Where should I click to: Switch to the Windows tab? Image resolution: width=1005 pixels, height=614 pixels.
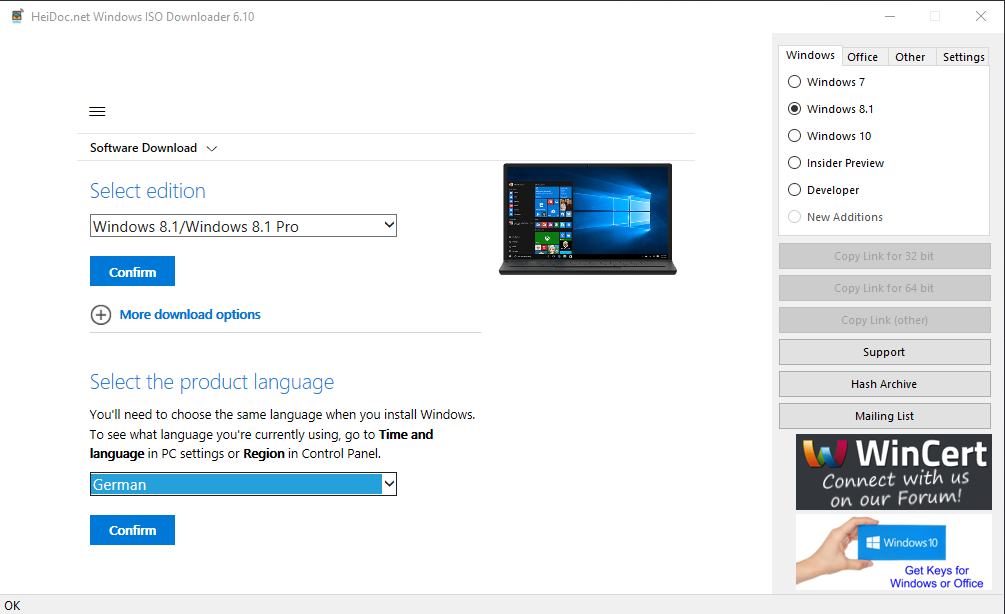[810, 55]
